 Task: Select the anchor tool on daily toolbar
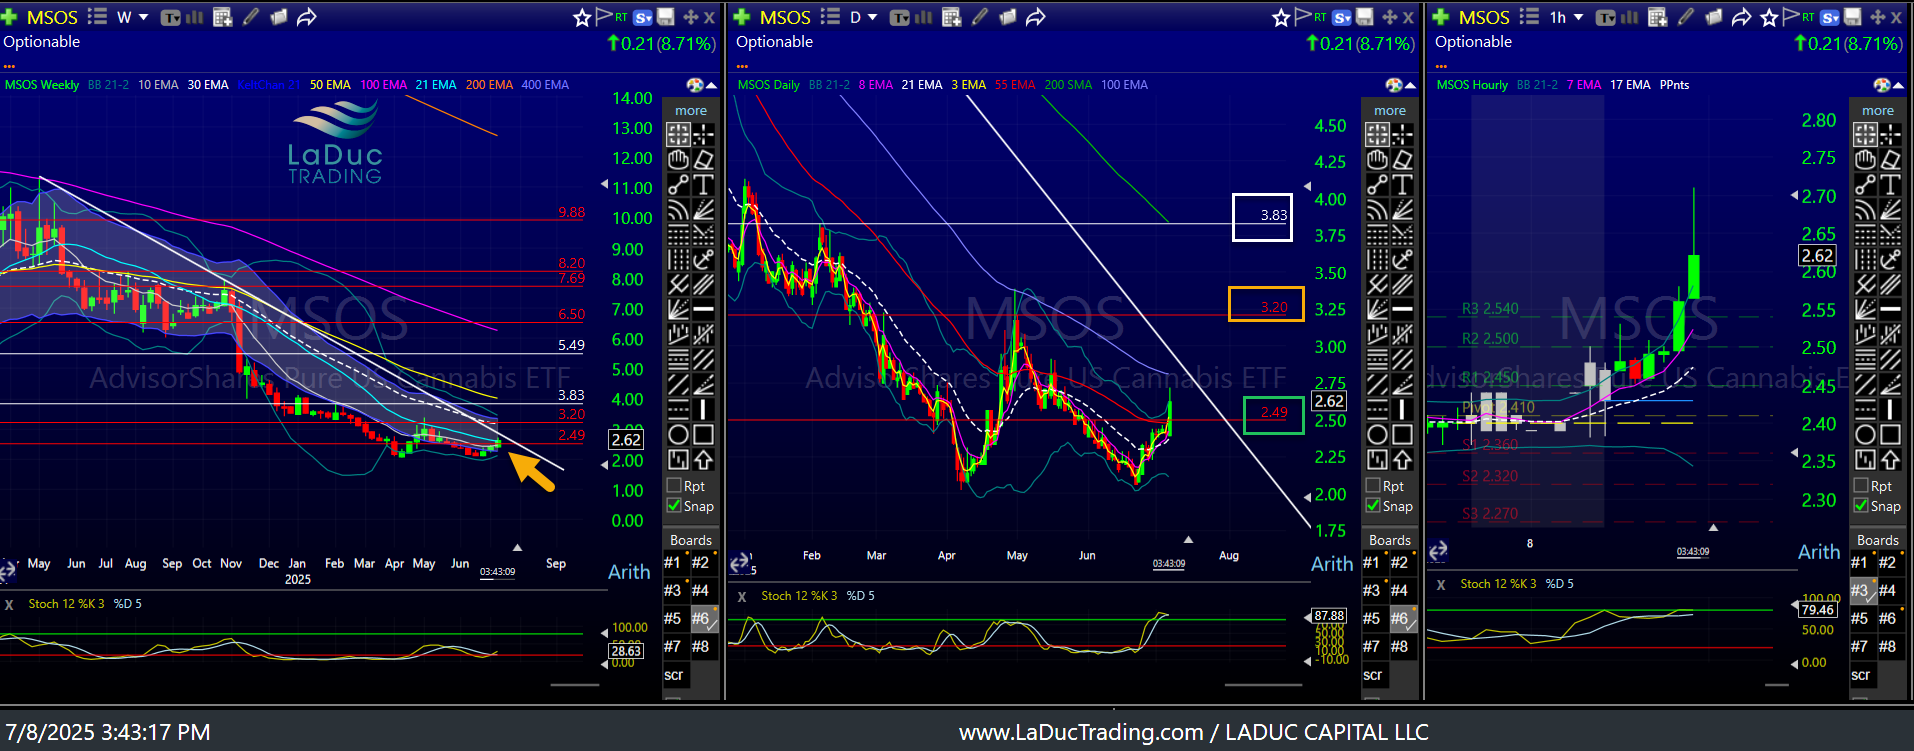tap(1403, 259)
